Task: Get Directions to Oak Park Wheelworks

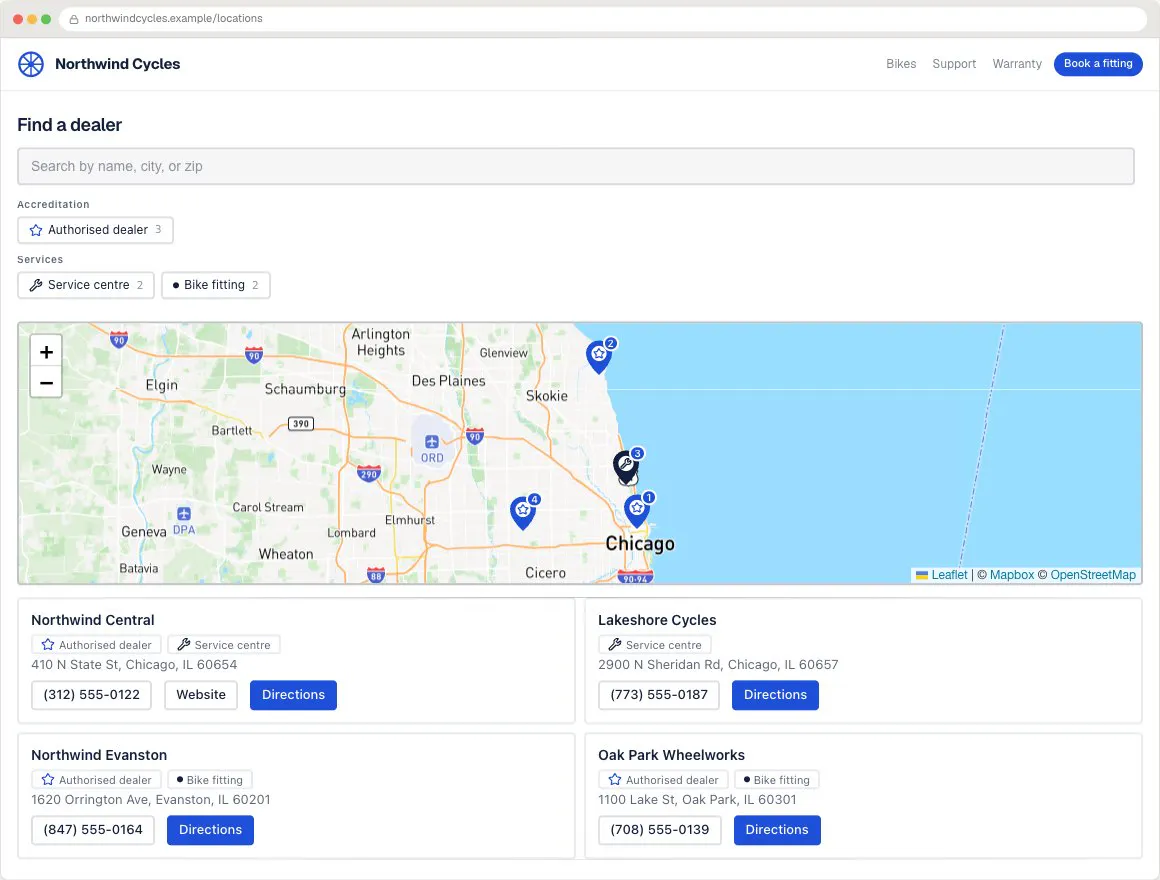Action: (777, 830)
